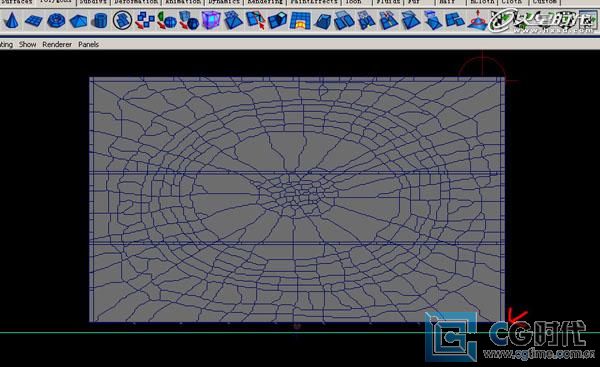This screenshot has width=600, height=367.
Task: Switch to the Deformation shelf tab
Action: 136,2
